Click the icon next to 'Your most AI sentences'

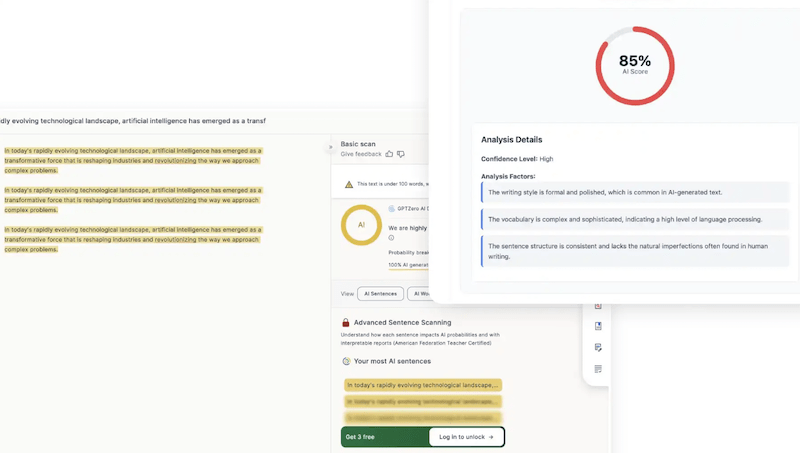(x=346, y=361)
